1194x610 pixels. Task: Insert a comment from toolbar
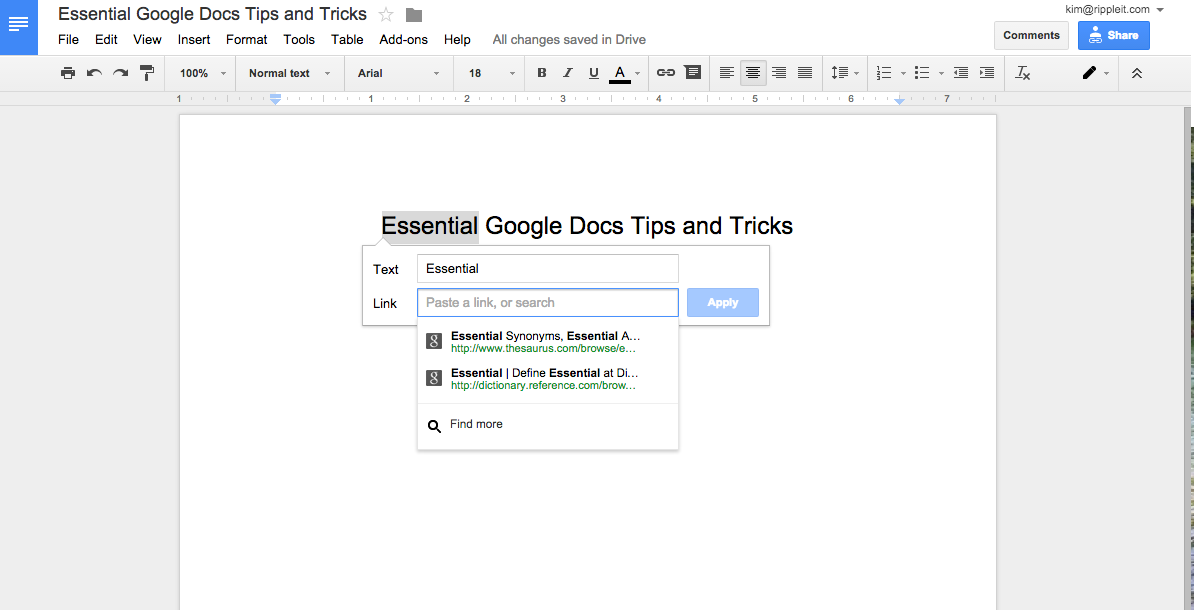692,73
